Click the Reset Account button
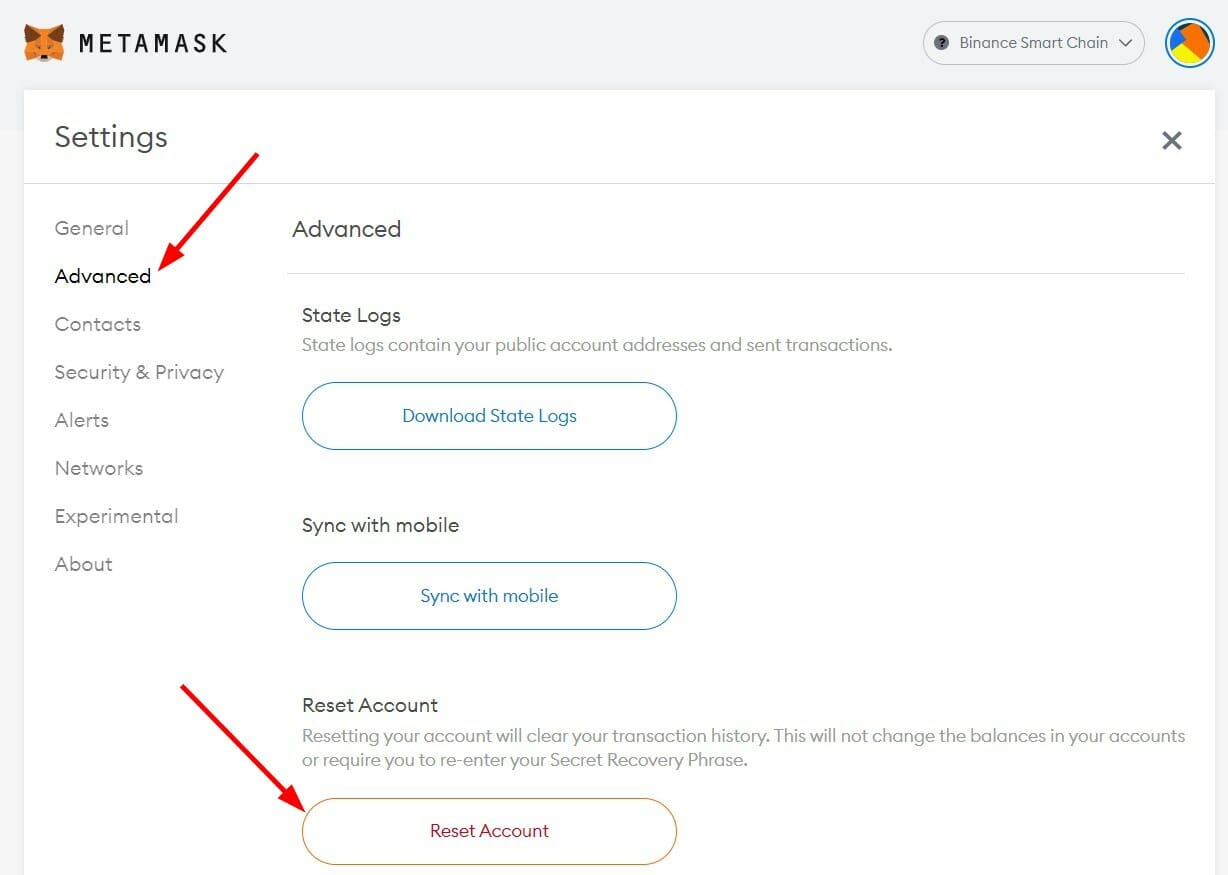1228x875 pixels. pyautogui.click(x=489, y=831)
